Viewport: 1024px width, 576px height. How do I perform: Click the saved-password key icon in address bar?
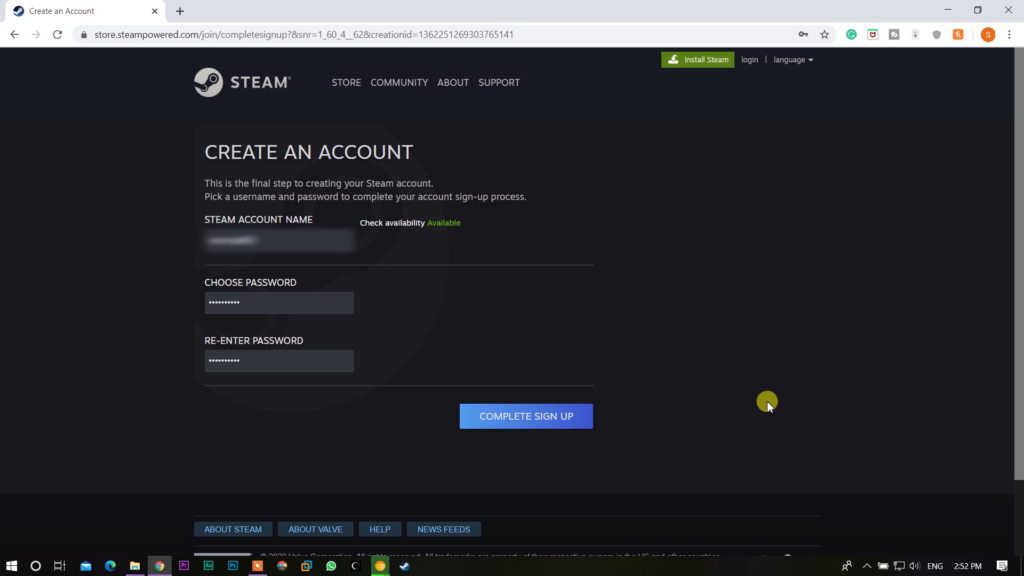[x=803, y=35]
